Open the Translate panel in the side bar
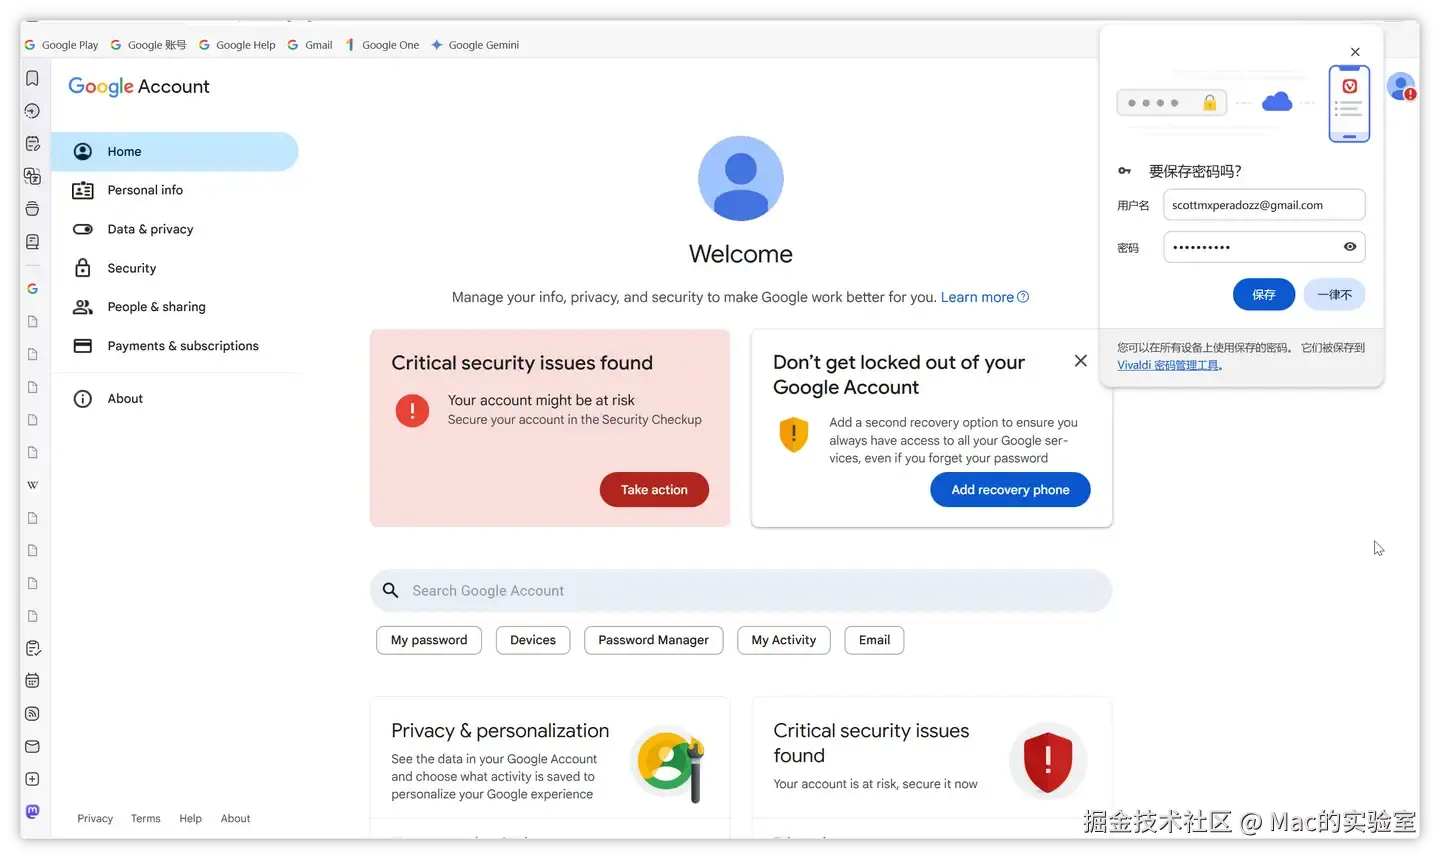 coord(32,176)
